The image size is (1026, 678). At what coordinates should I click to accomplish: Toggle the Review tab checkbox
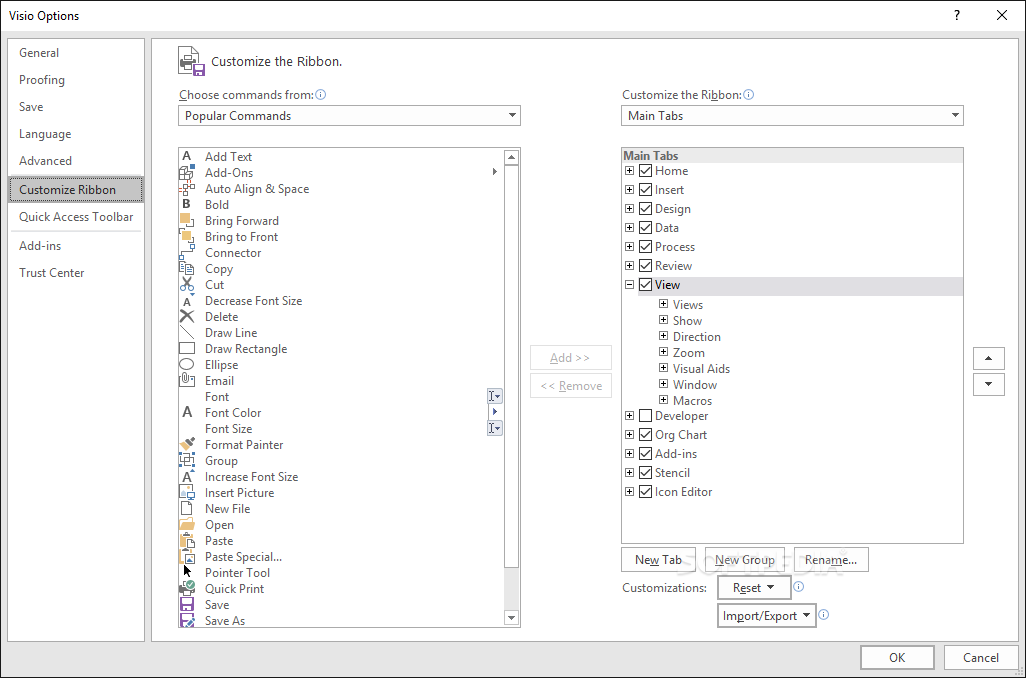(645, 266)
